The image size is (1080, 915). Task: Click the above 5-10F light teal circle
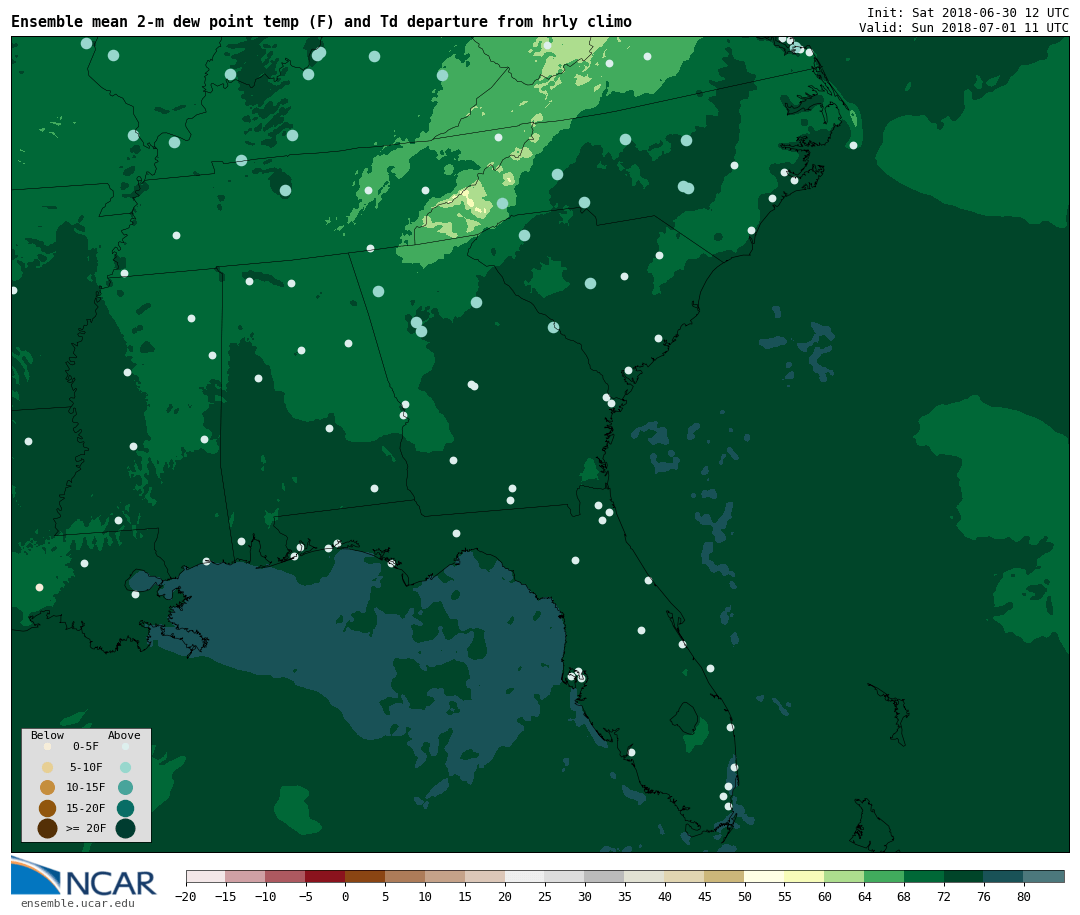click(125, 768)
